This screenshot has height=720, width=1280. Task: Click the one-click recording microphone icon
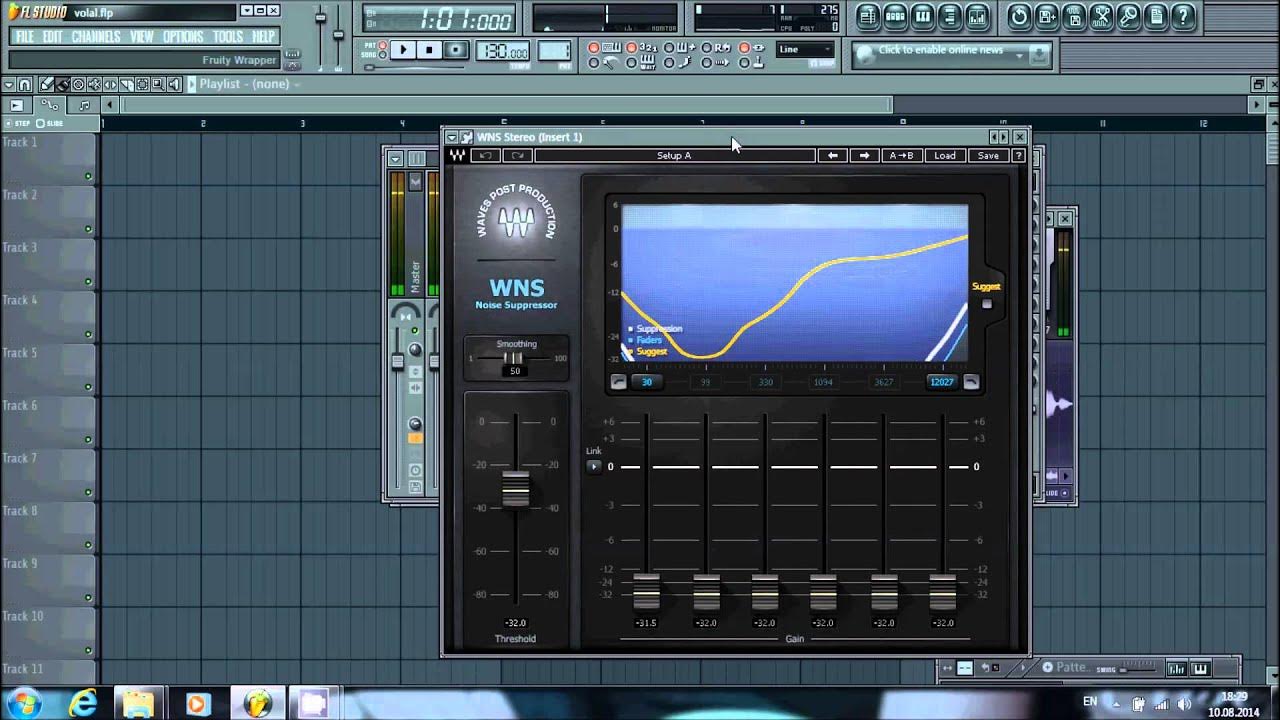[1129, 16]
